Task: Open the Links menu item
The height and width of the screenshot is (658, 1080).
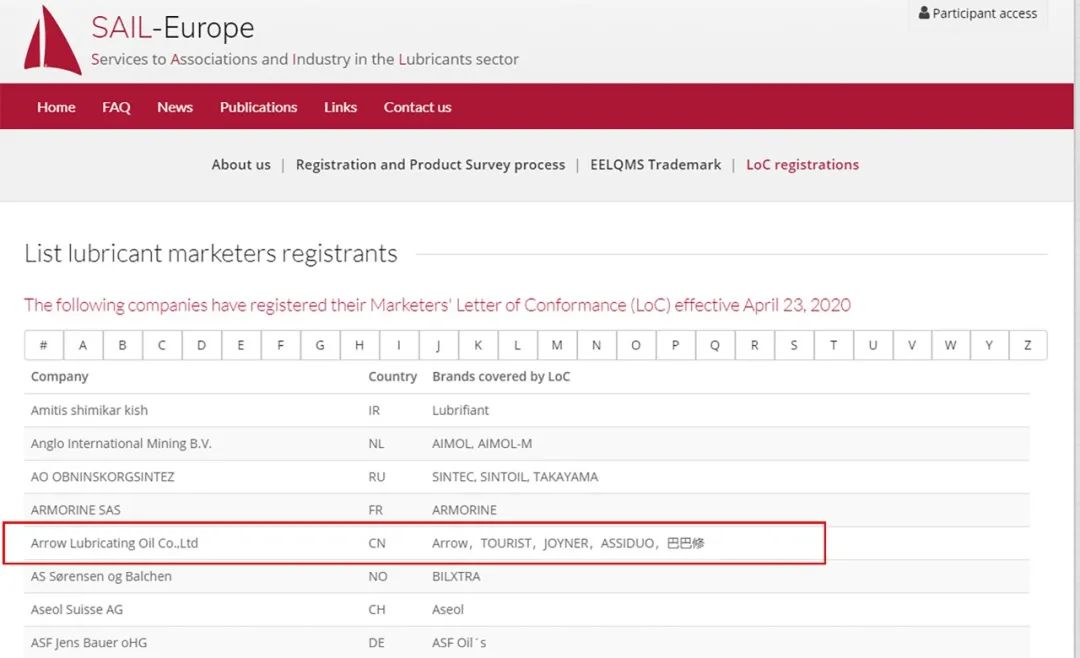Action: point(340,107)
